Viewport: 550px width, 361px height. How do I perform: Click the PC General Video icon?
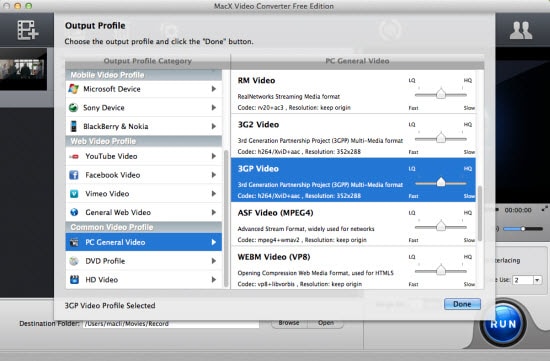[74, 242]
